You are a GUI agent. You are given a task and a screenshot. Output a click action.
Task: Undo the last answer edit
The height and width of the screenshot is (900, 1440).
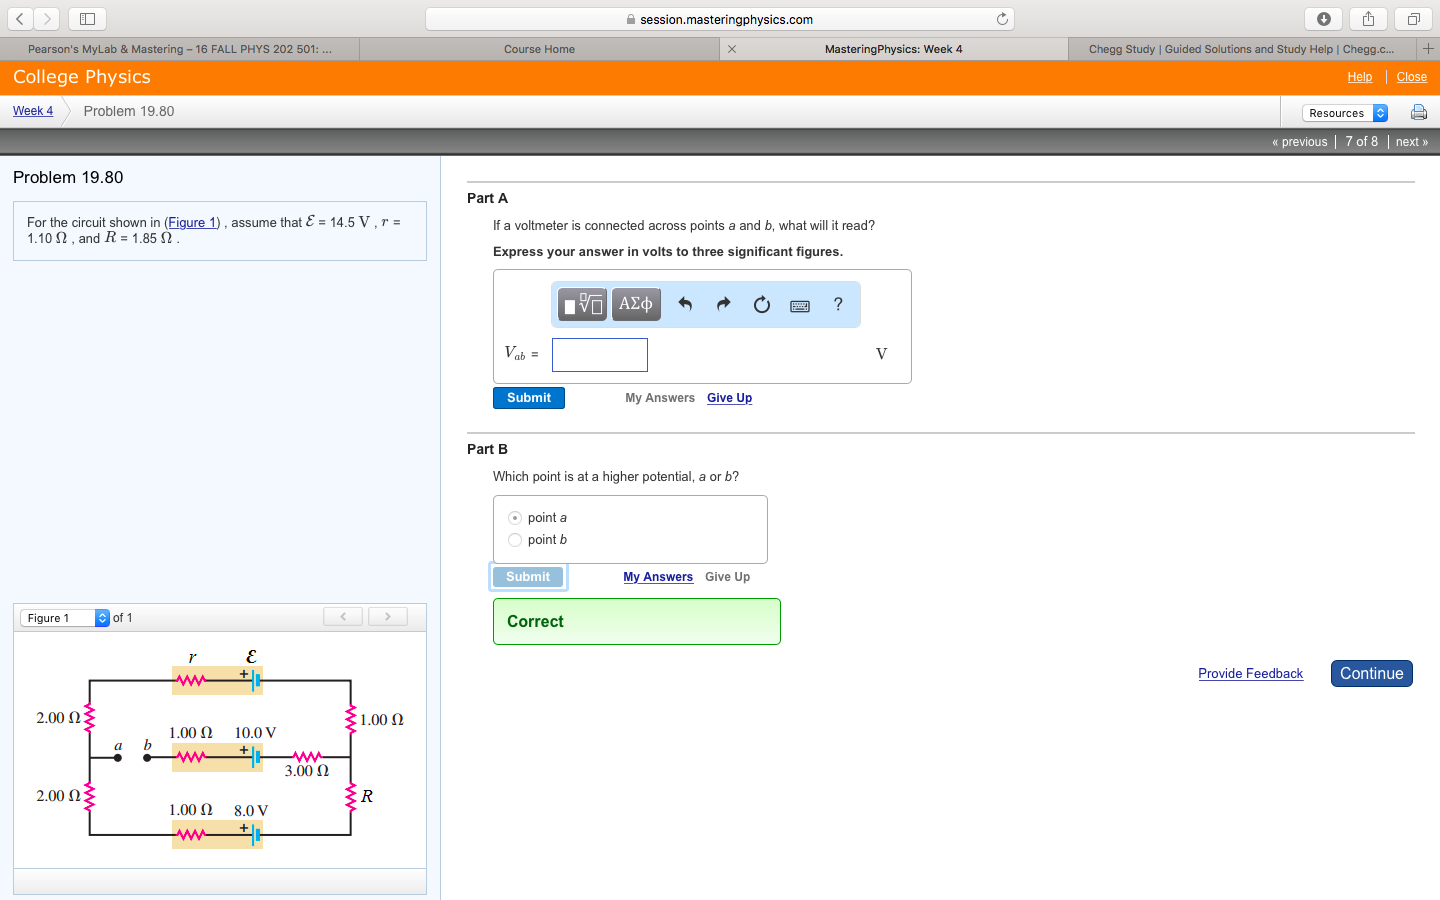[685, 304]
